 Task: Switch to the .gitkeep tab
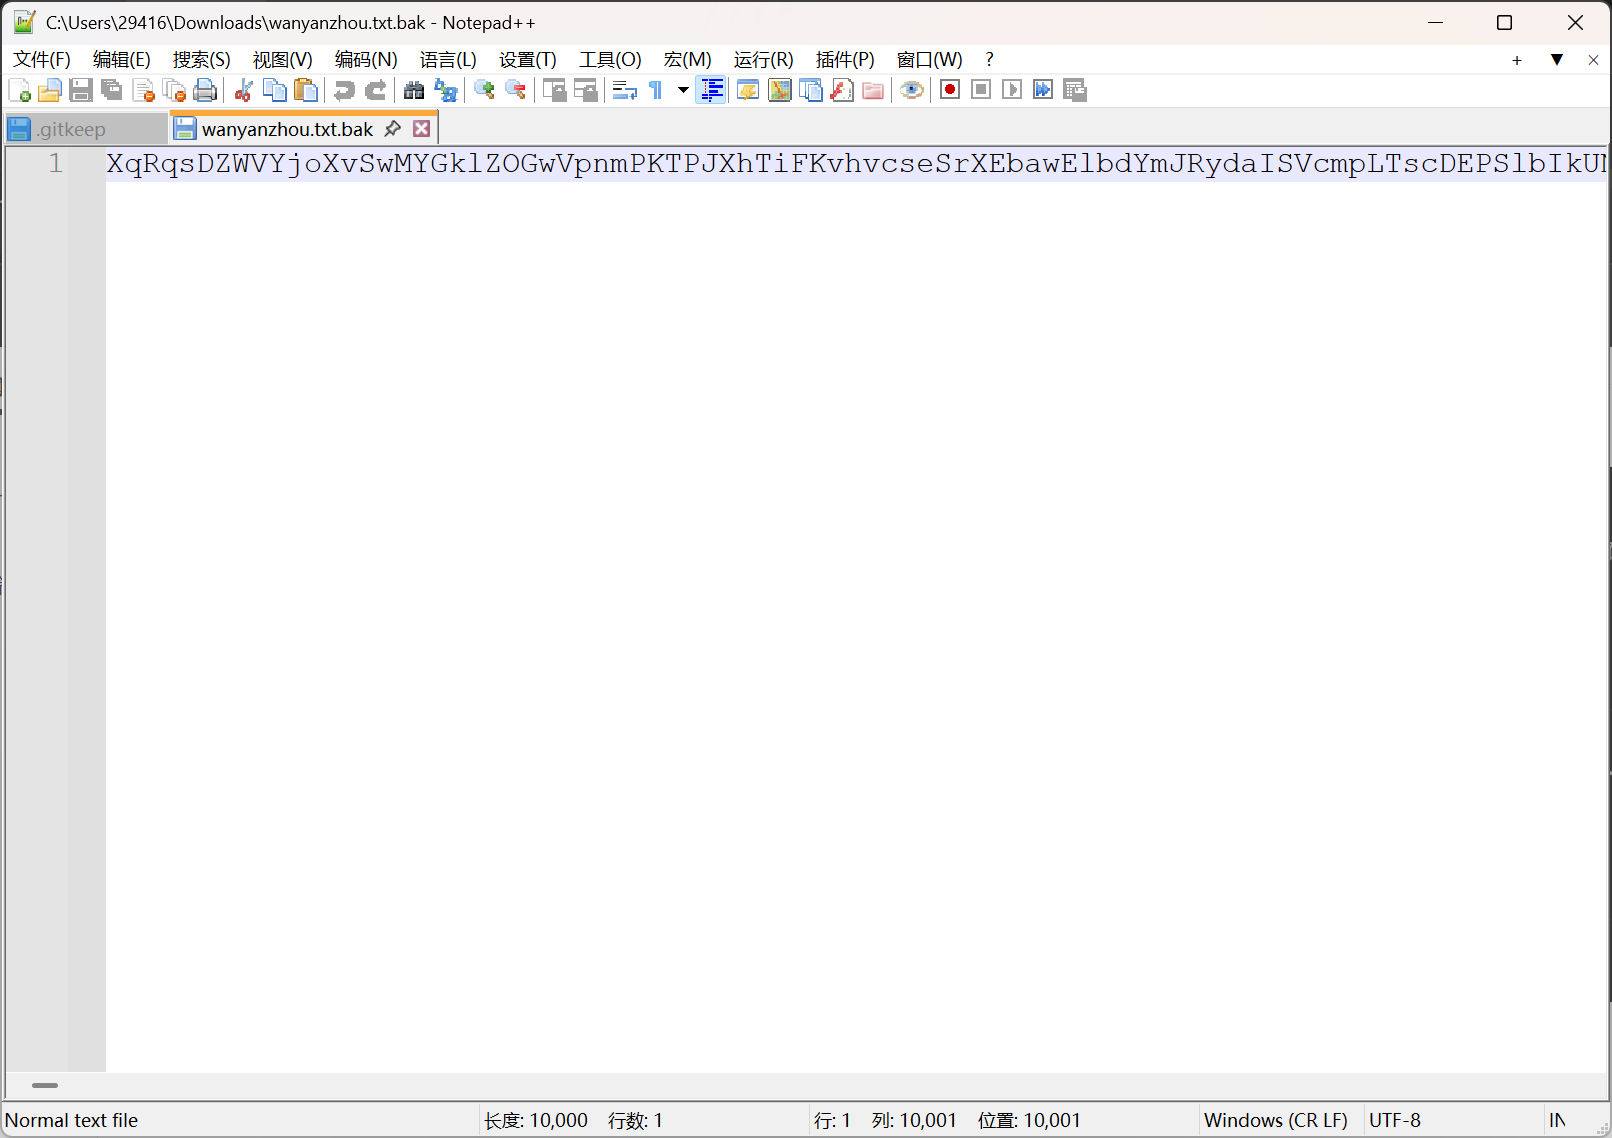coord(86,129)
